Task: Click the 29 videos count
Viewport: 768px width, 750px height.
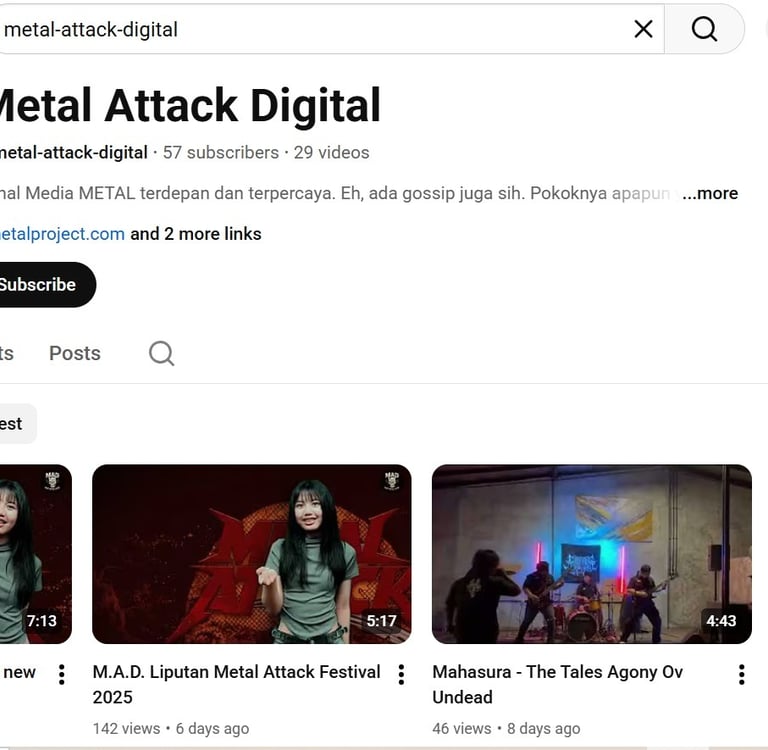Action: (x=332, y=152)
